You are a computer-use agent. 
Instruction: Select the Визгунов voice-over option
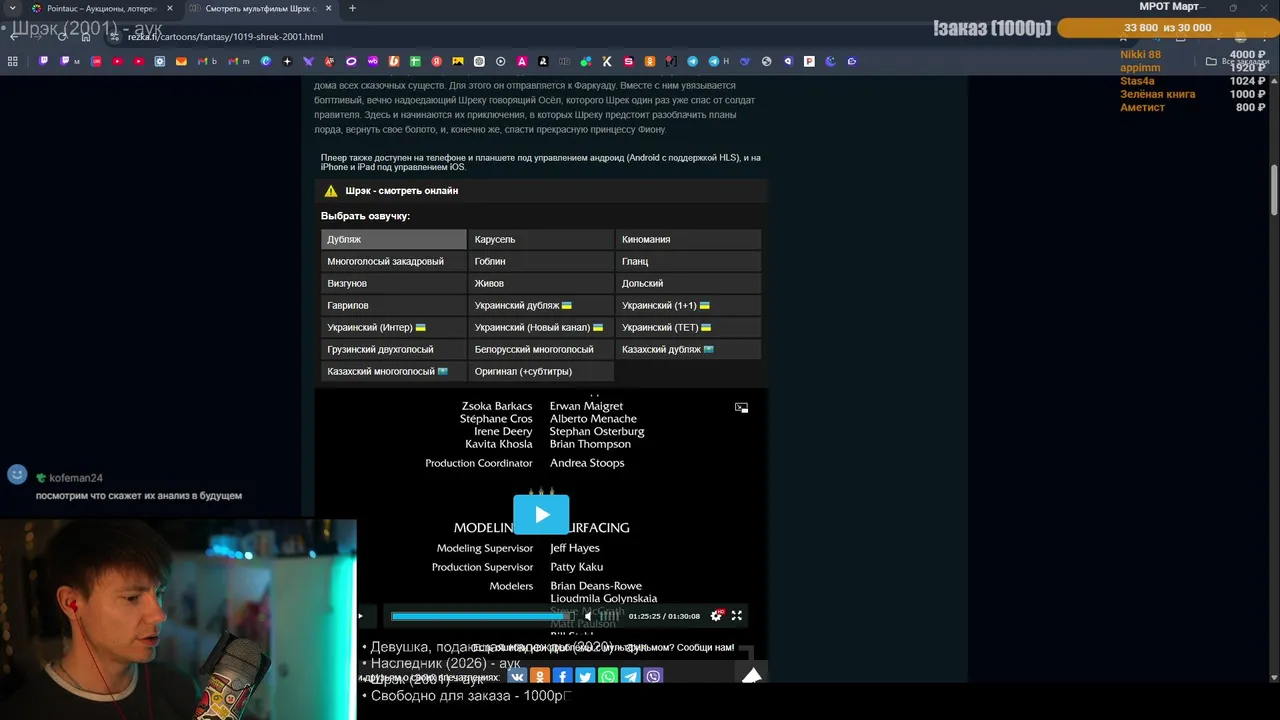click(393, 284)
